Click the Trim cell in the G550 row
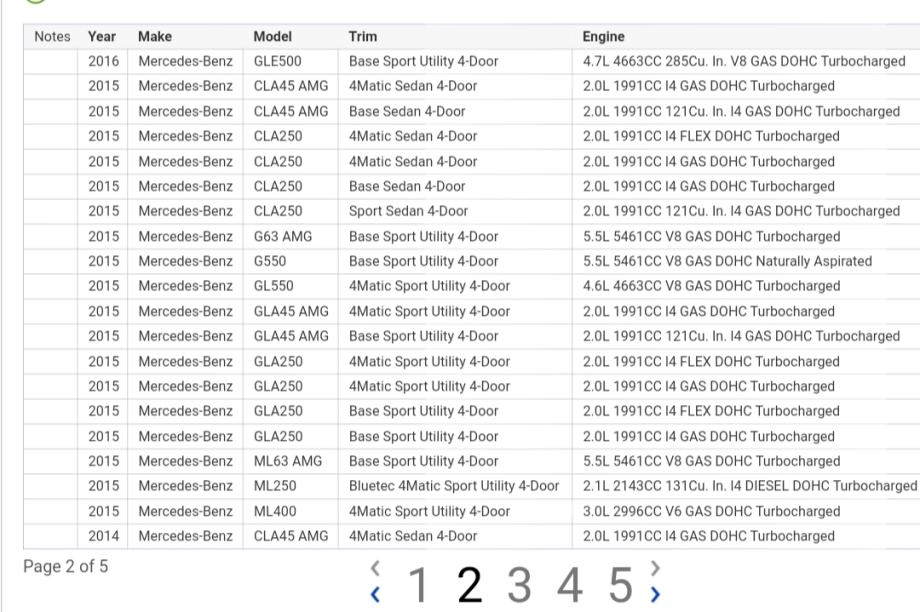Image resolution: width=920 pixels, height=612 pixels. tap(455, 261)
